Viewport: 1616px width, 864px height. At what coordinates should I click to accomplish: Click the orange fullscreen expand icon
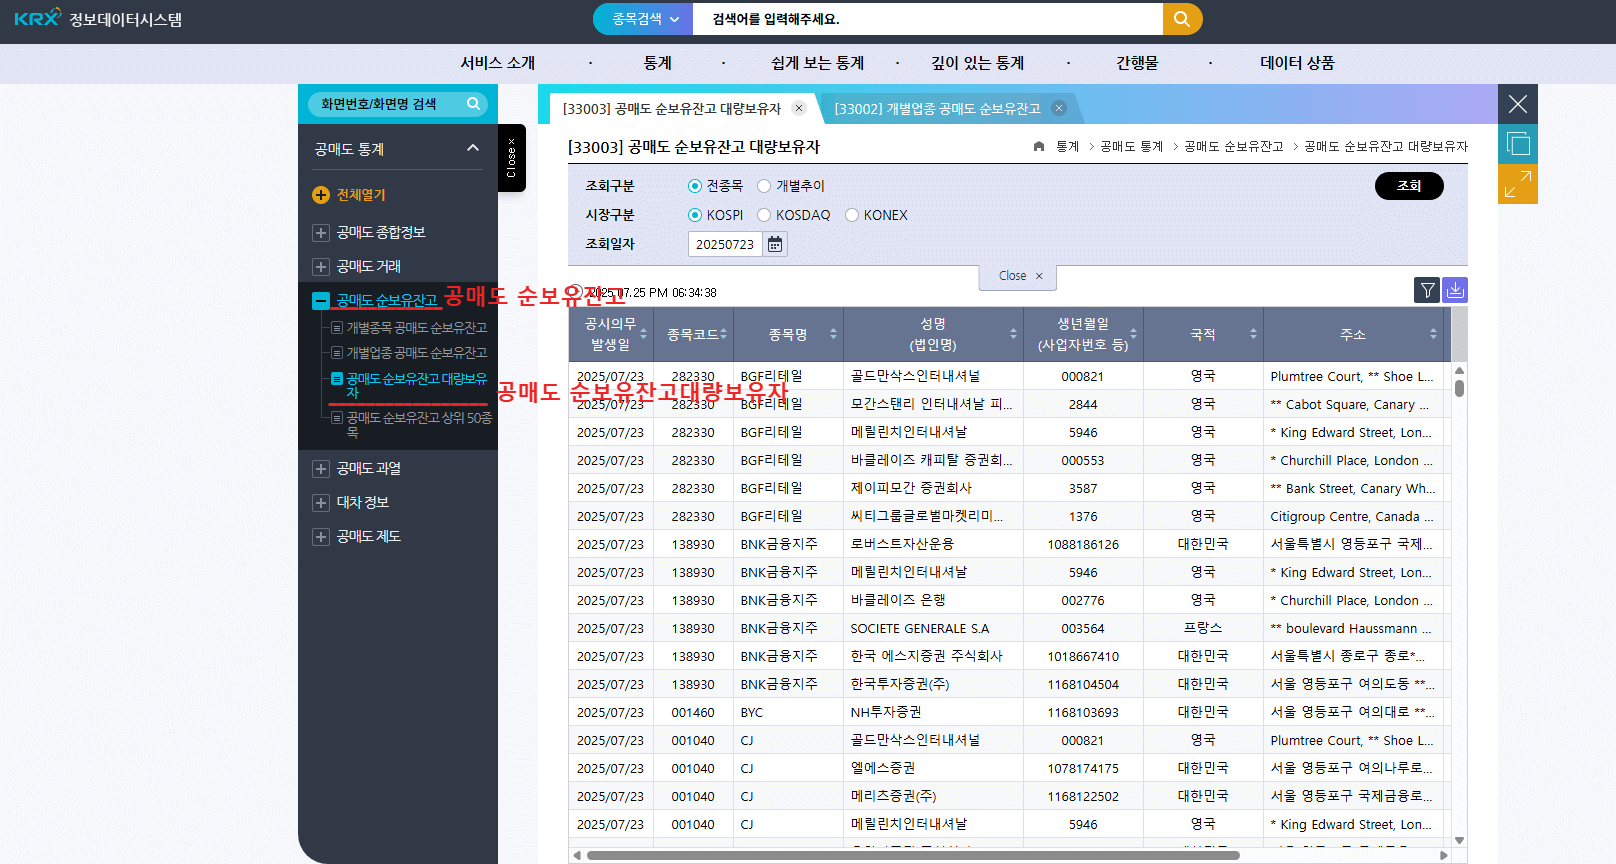click(1518, 184)
